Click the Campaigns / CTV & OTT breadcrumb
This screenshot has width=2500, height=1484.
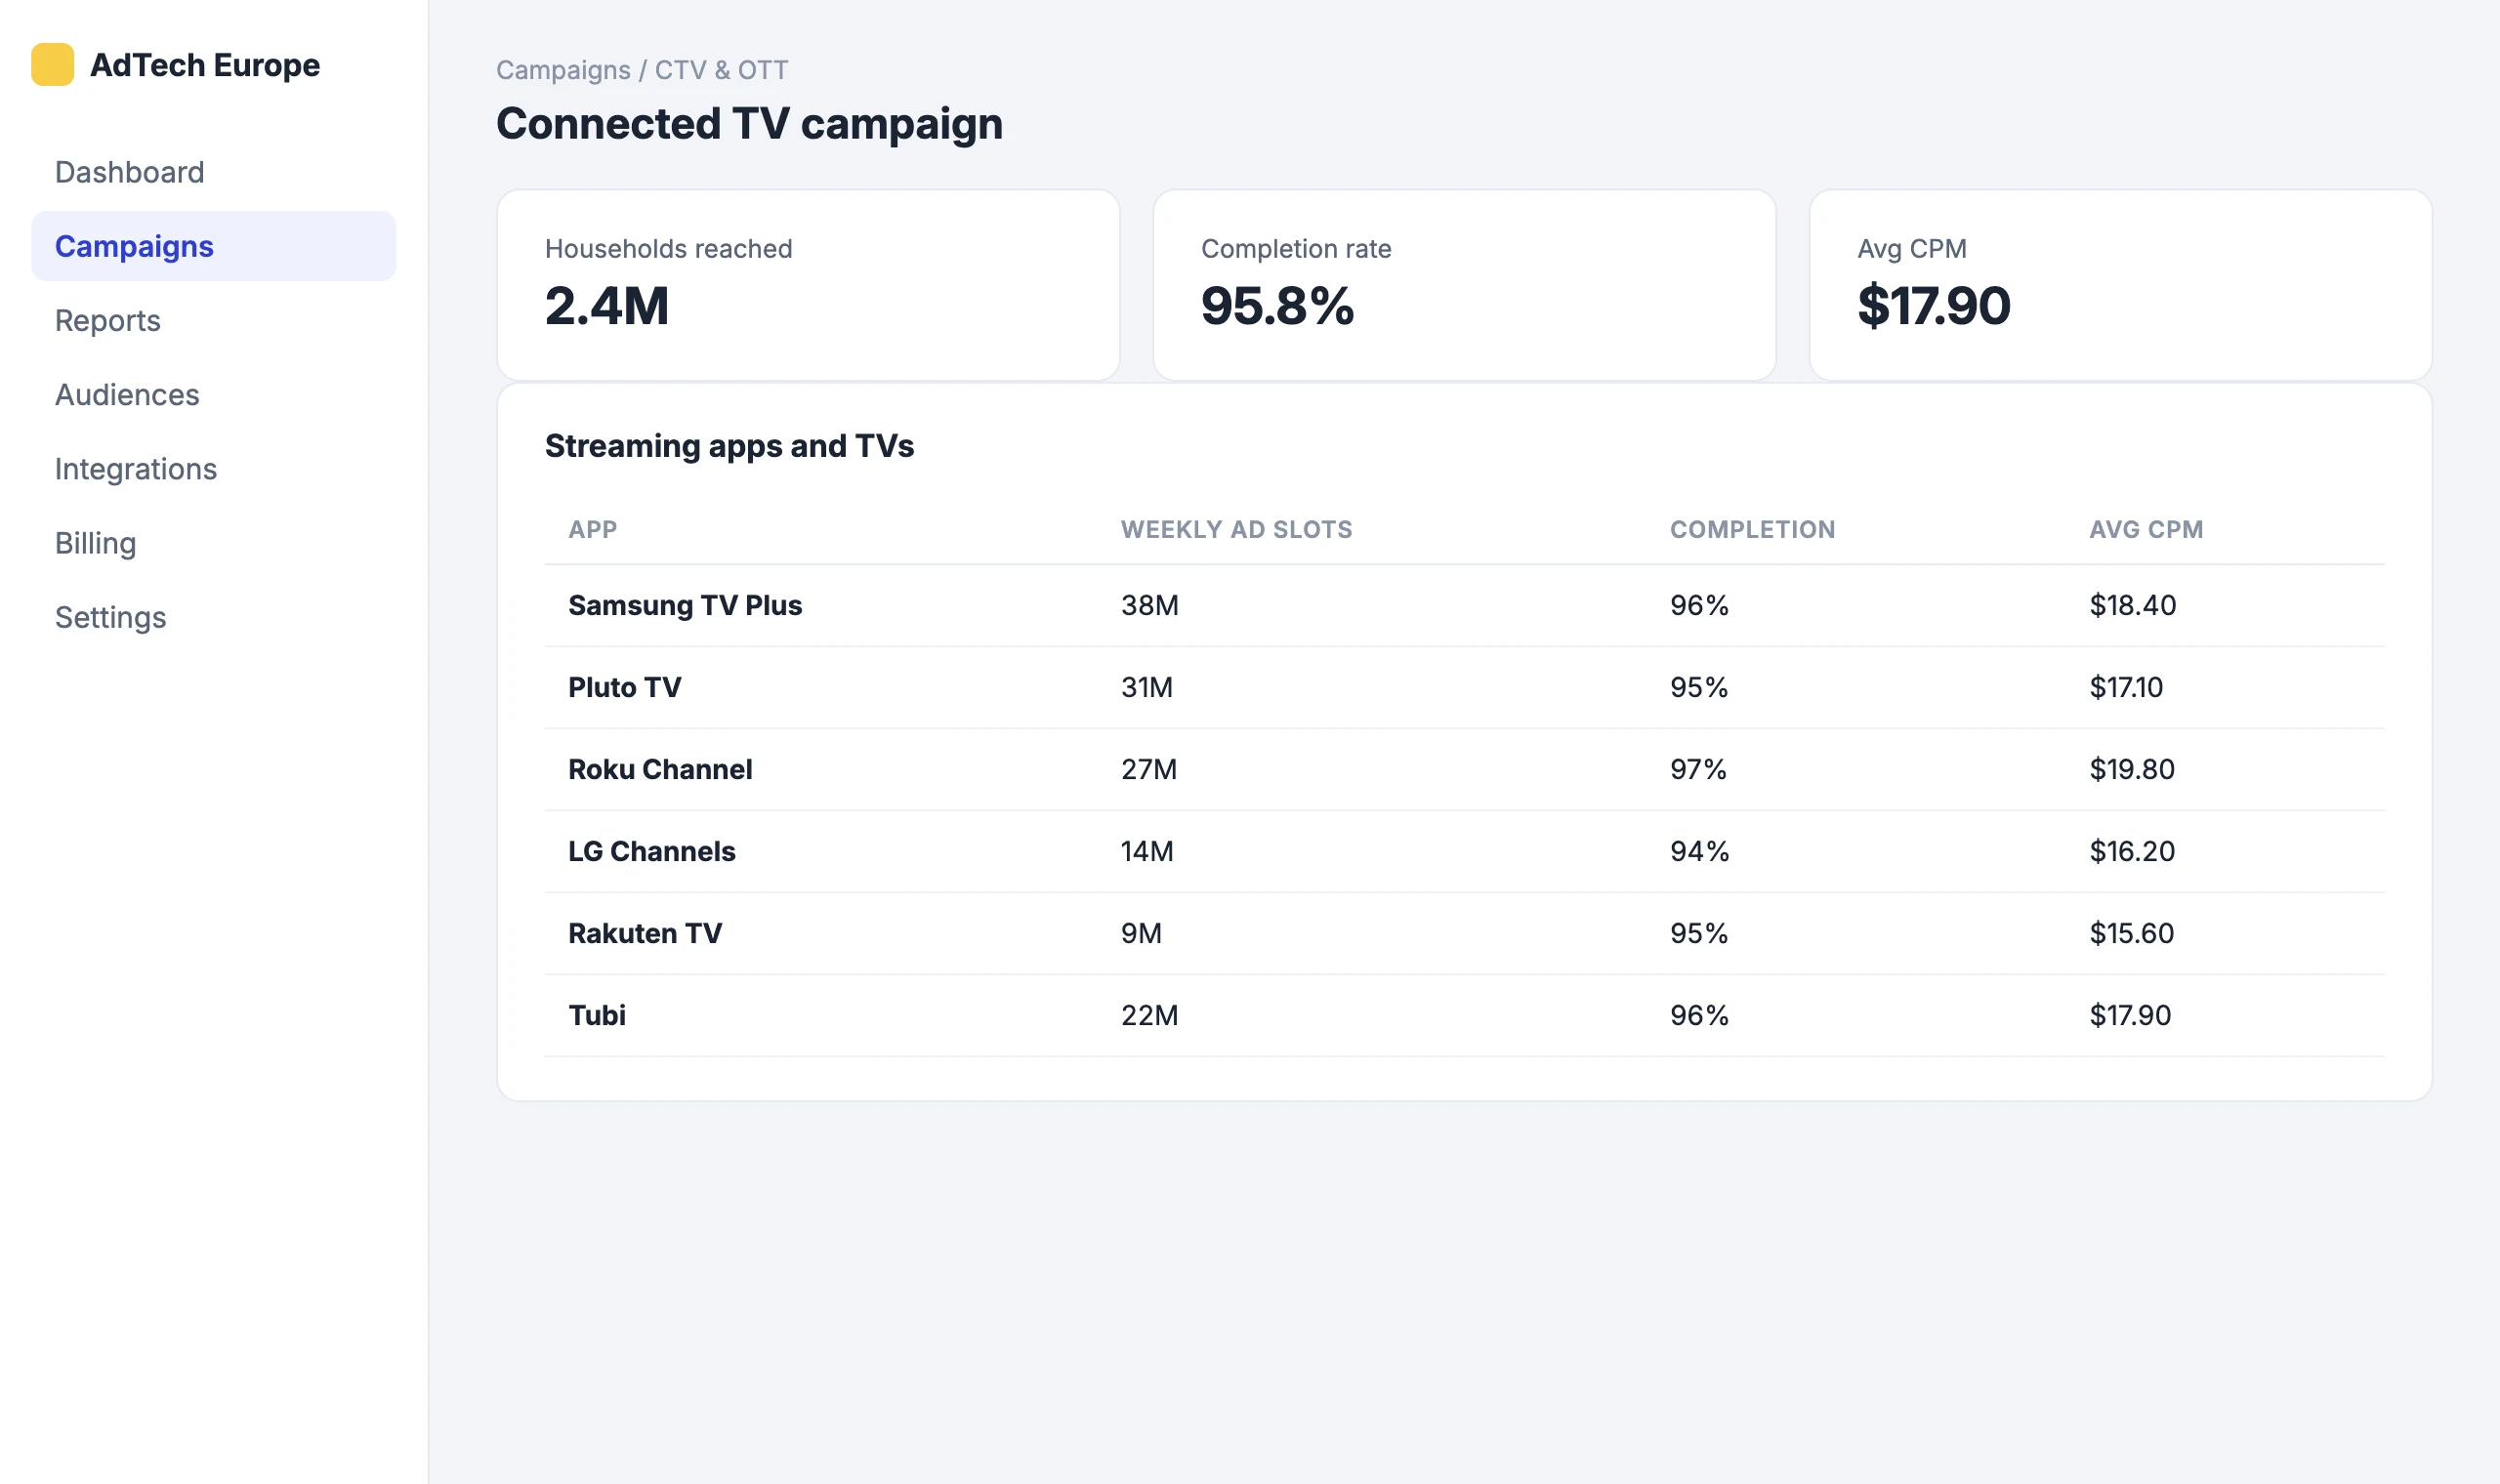pos(642,70)
